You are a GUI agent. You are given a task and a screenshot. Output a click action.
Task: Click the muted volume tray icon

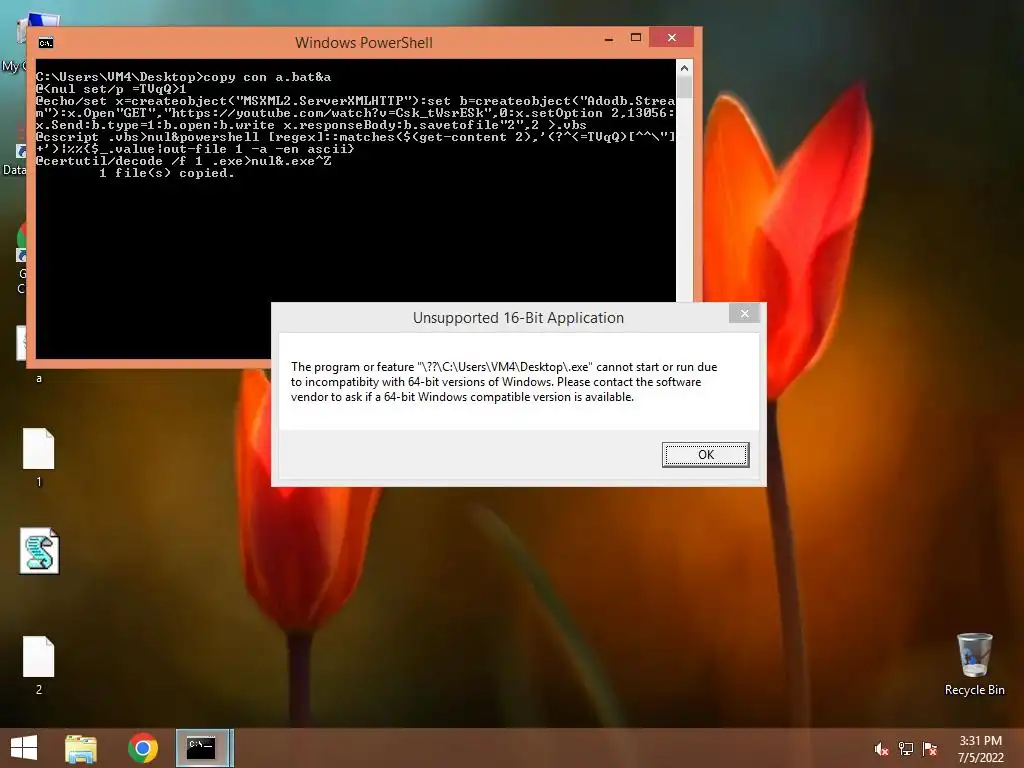pos(881,749)
